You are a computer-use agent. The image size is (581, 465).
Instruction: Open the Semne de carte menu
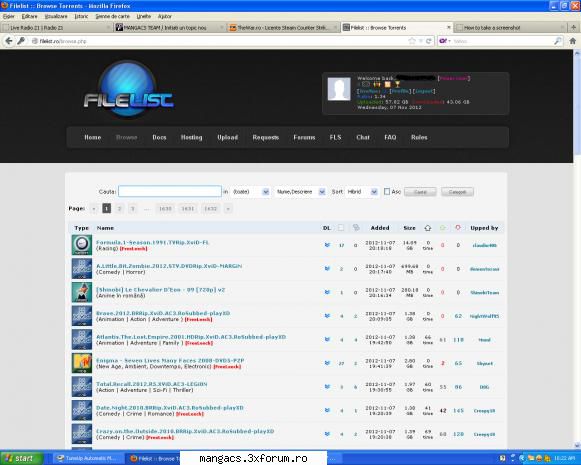(x=113, y=16)
